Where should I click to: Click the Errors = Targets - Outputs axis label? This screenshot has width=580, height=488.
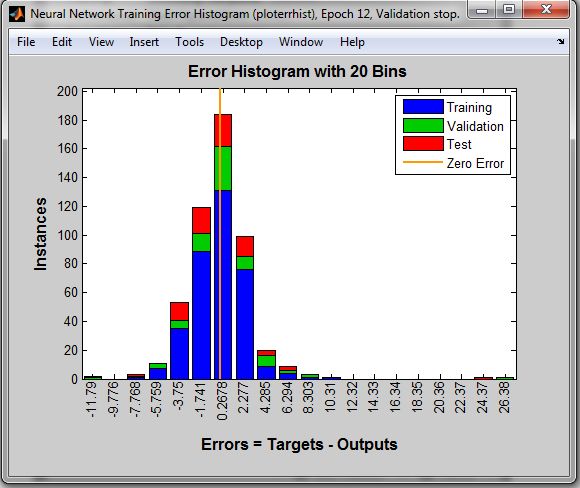pyautogui.click(x=299, y=444)
